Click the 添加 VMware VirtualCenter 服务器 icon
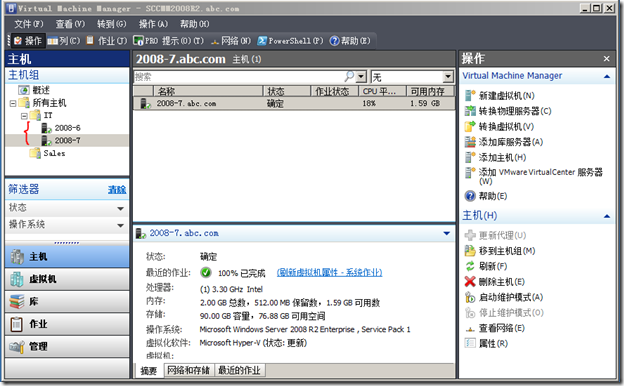The height and width of the screenshot is (386, 624). point(470,172)
